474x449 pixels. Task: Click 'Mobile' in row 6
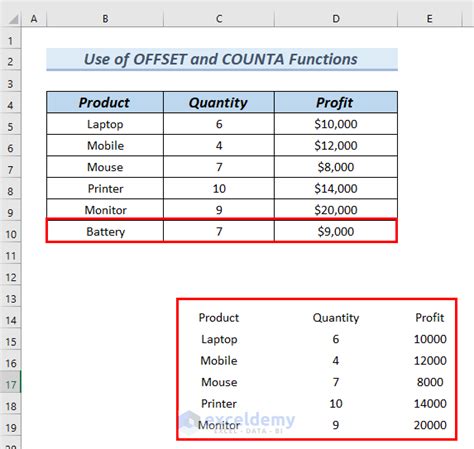105,146
